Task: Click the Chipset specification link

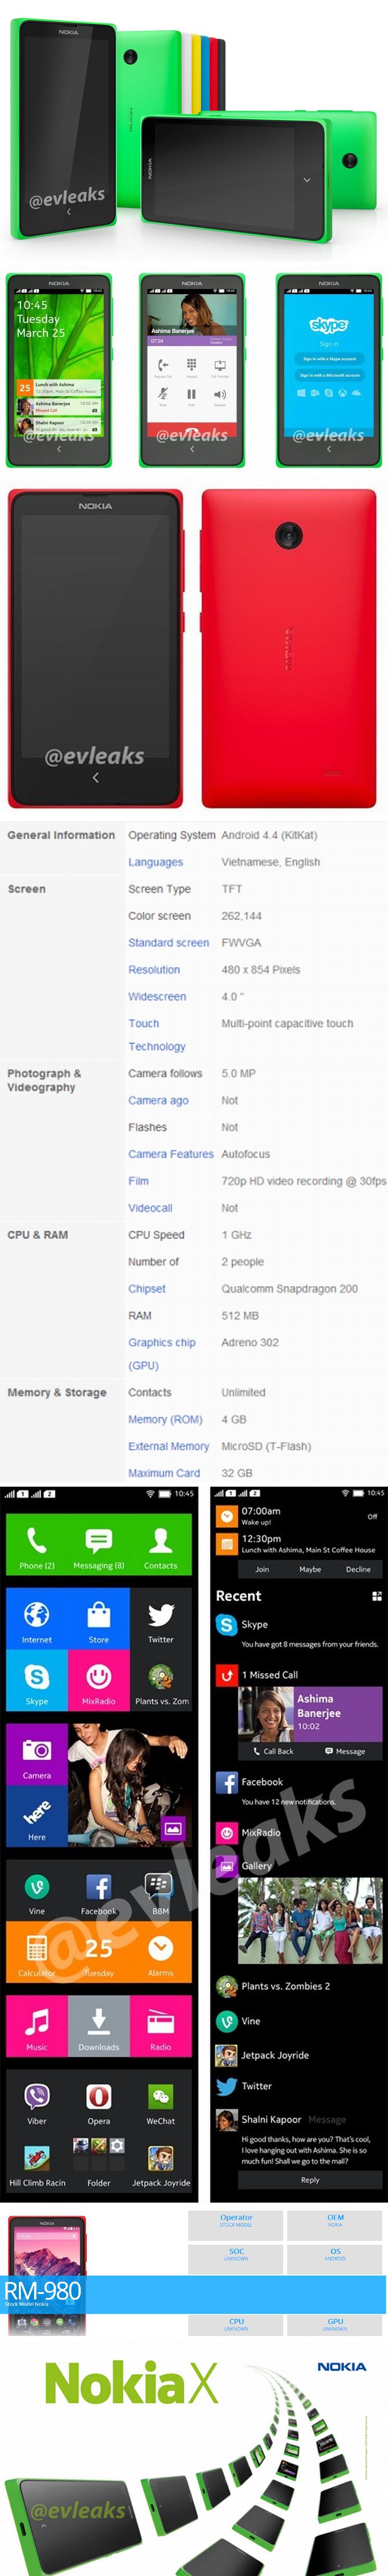Action: pyautogui.click(x=147, y=1289)
